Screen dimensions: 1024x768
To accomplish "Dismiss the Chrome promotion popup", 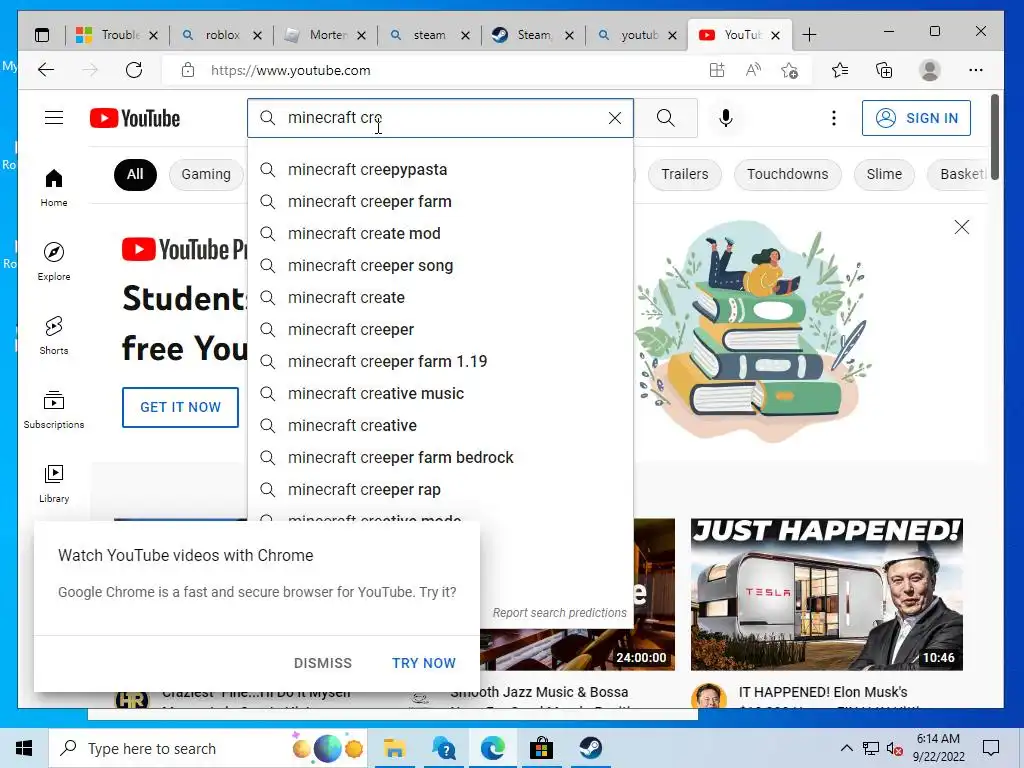I will [x=323, y=663].
